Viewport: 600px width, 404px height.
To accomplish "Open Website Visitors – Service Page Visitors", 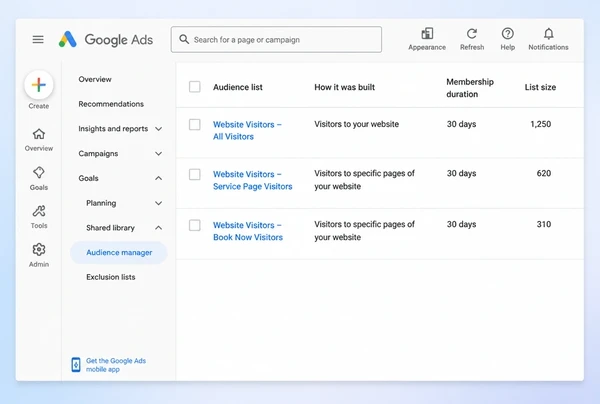I will coord(253,180).
